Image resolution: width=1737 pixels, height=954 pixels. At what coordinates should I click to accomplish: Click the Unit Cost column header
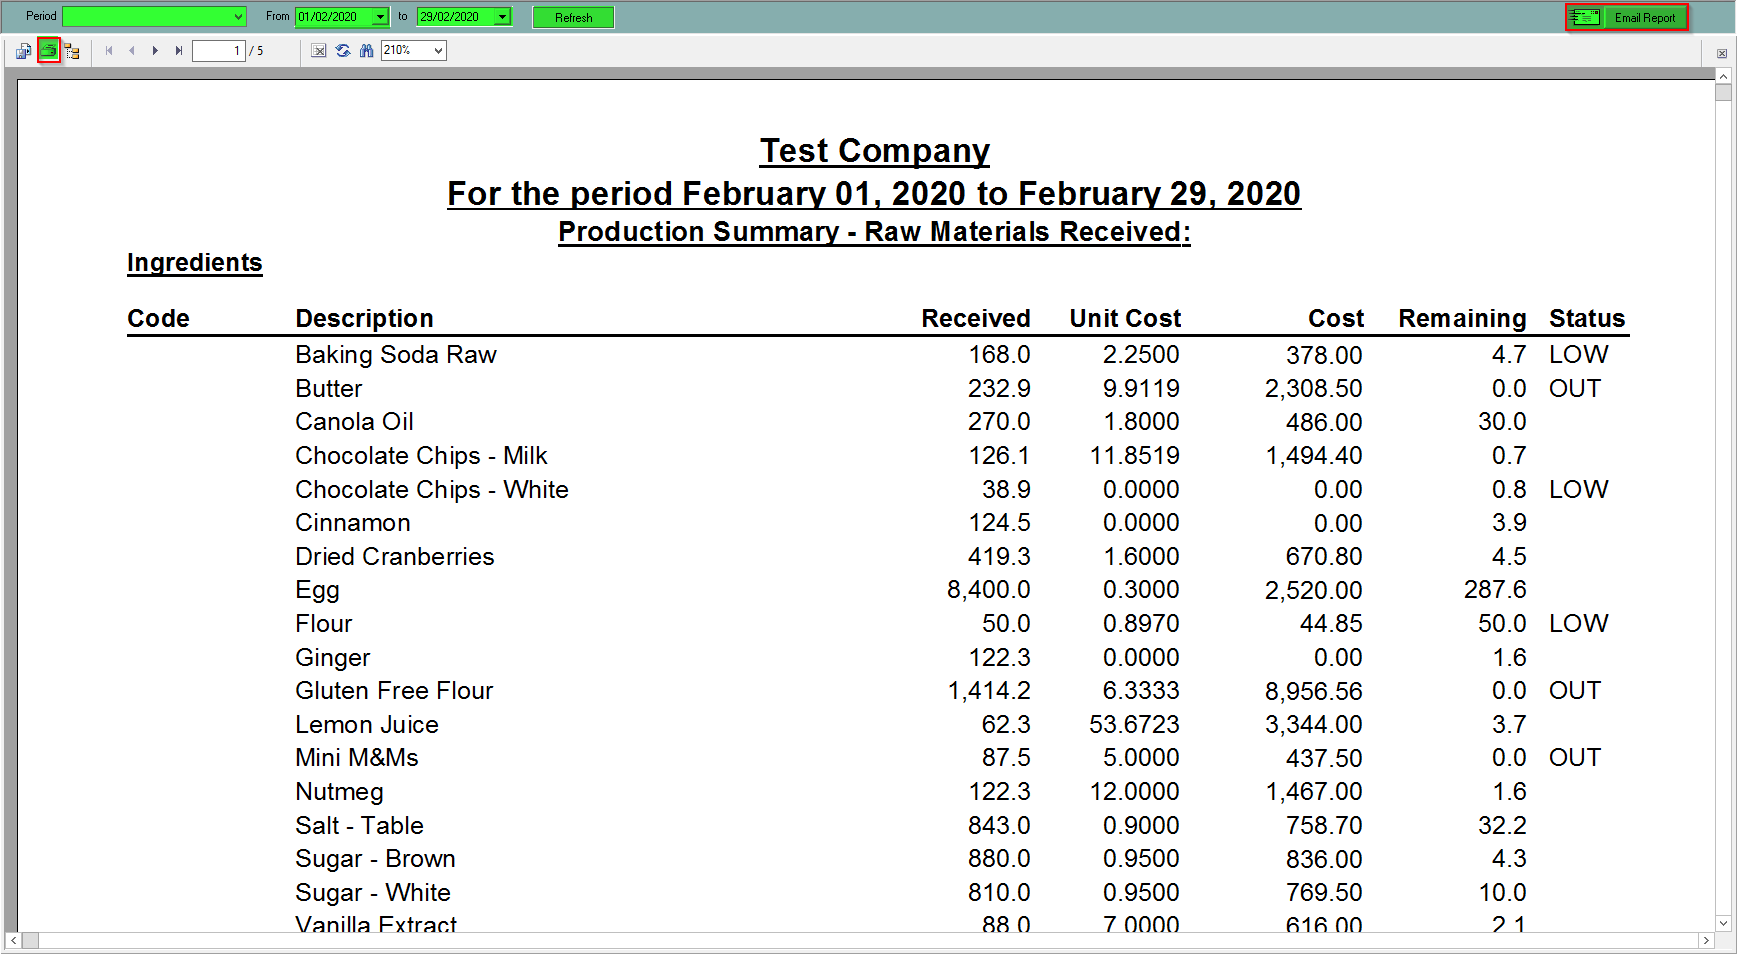point(1125,319)
